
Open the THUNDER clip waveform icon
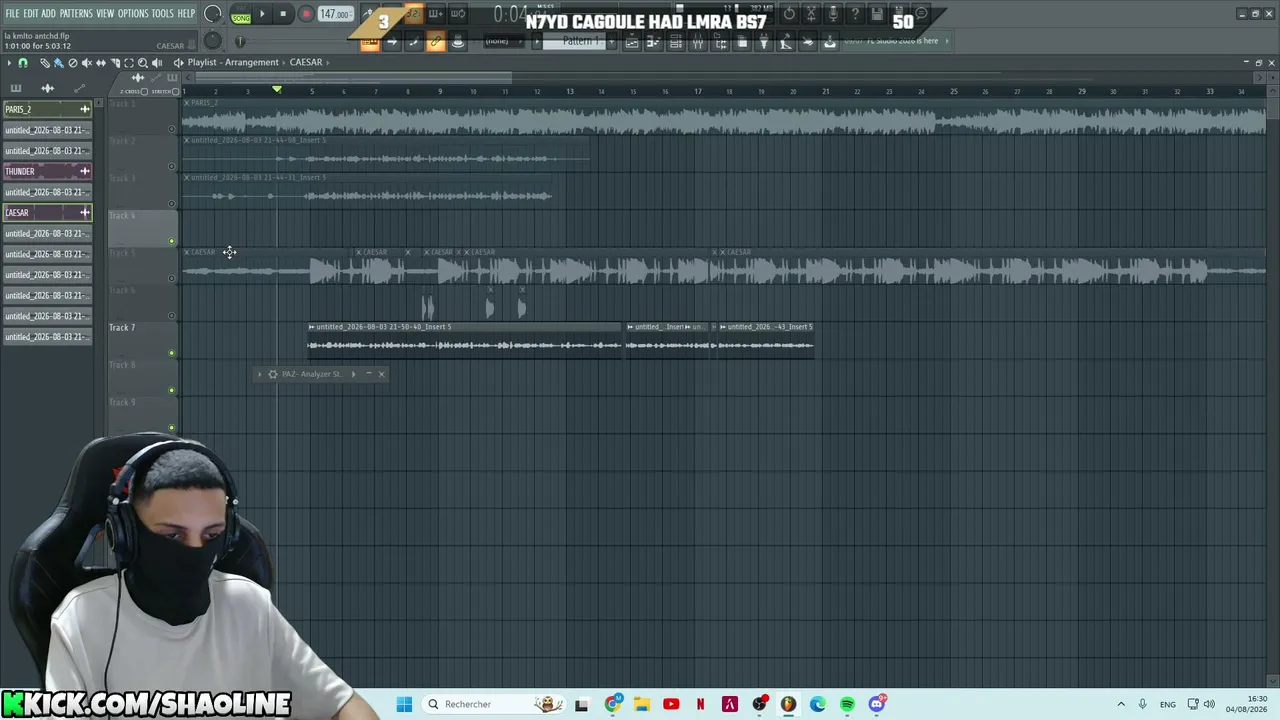pyautogui.click(x=85, y=171)
